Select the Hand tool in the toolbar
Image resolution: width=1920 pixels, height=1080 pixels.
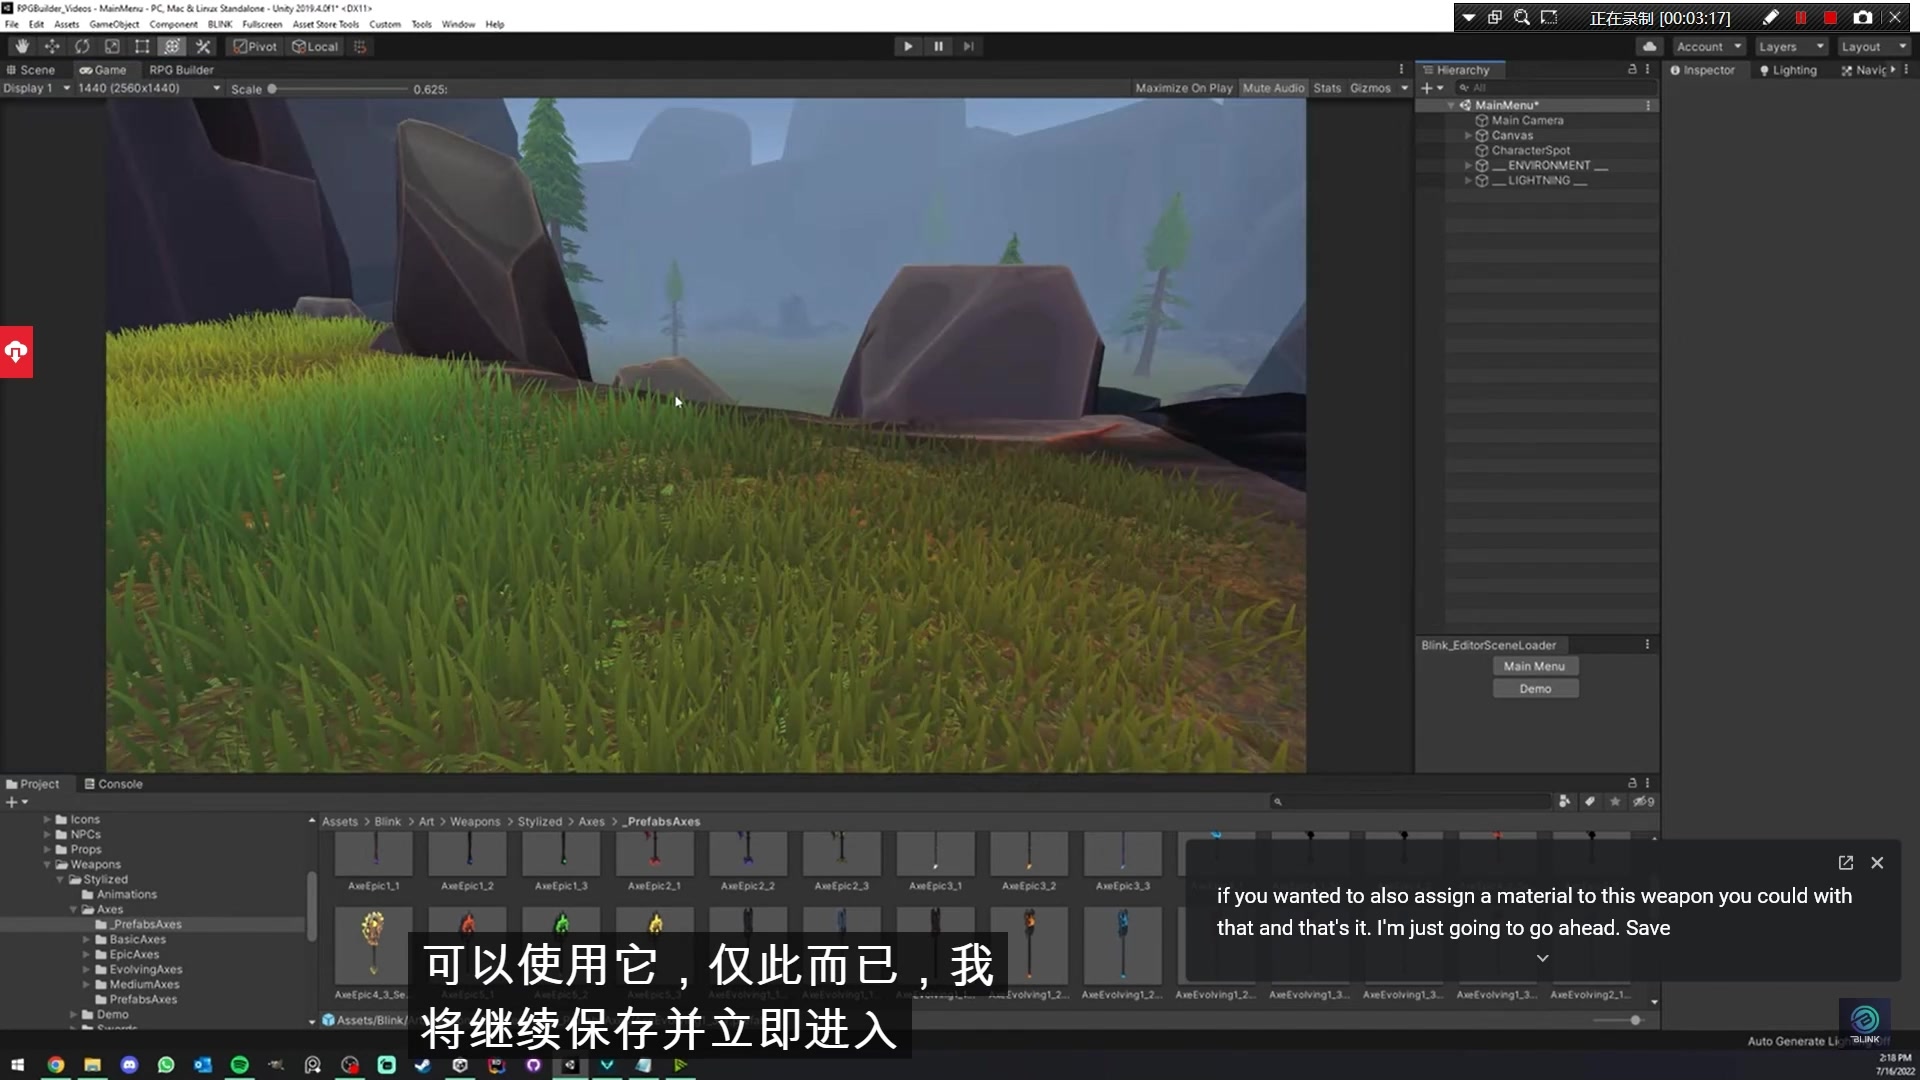pyautogui.click(x=21, y=46)
